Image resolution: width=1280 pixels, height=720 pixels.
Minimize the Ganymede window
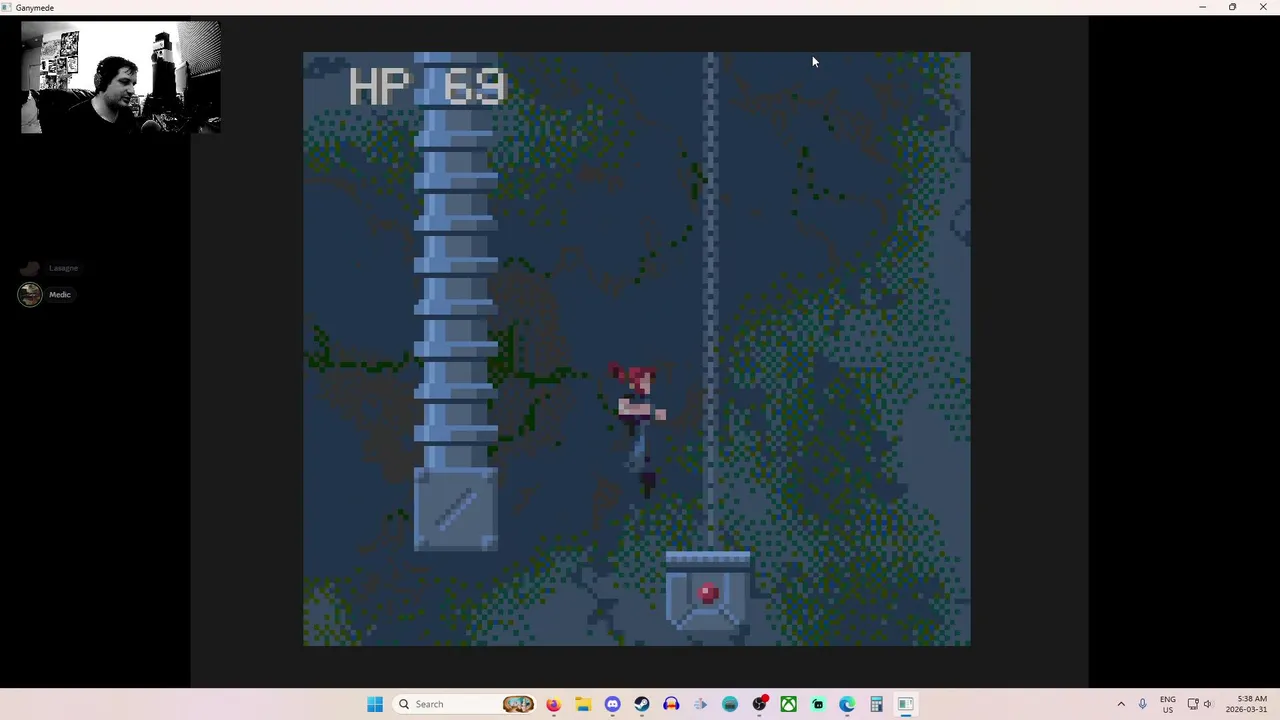pos(1202,7)
